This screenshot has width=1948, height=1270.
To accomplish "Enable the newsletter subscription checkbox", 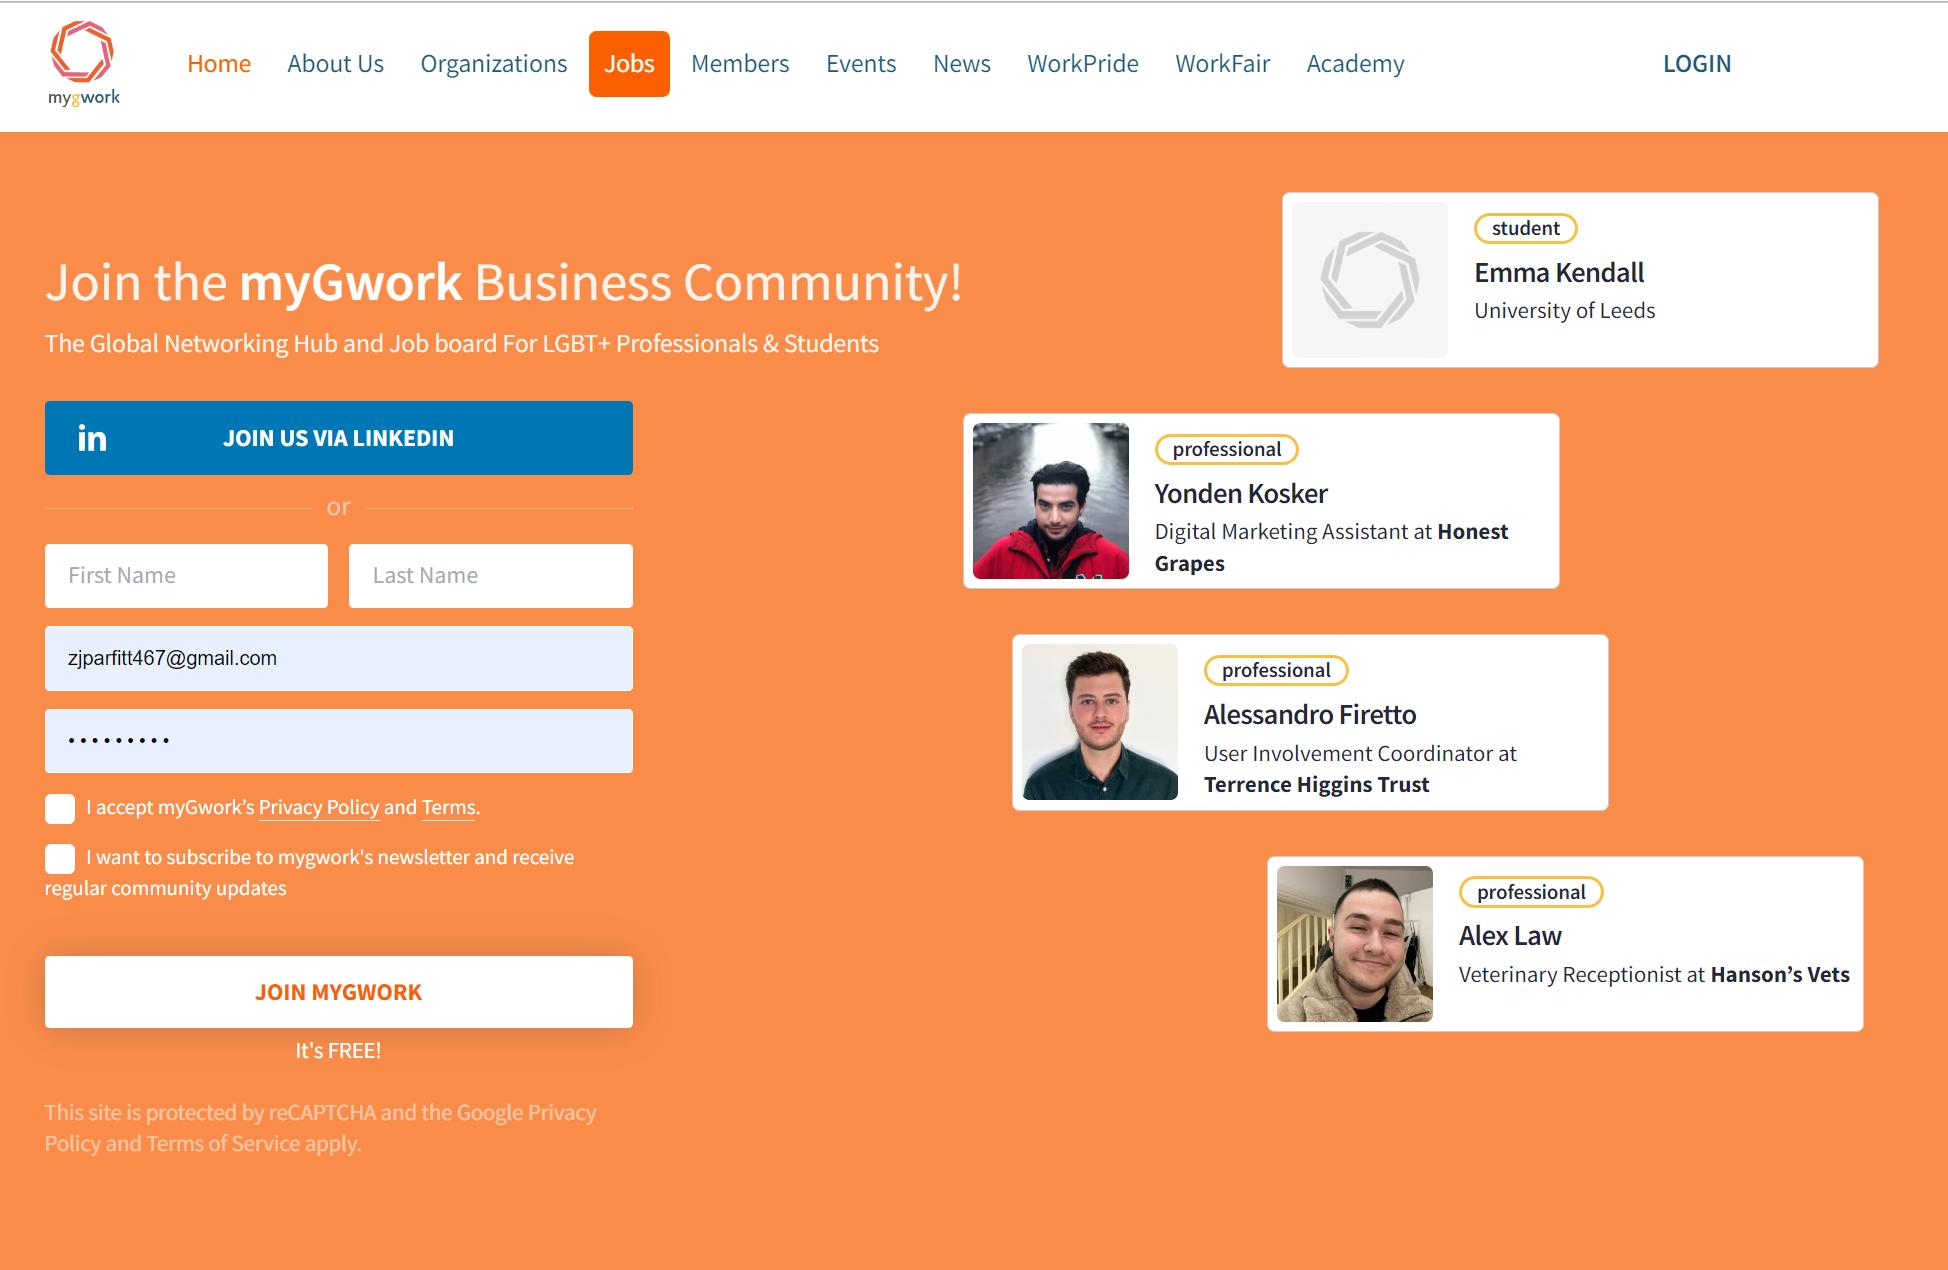I will [60, 859].
